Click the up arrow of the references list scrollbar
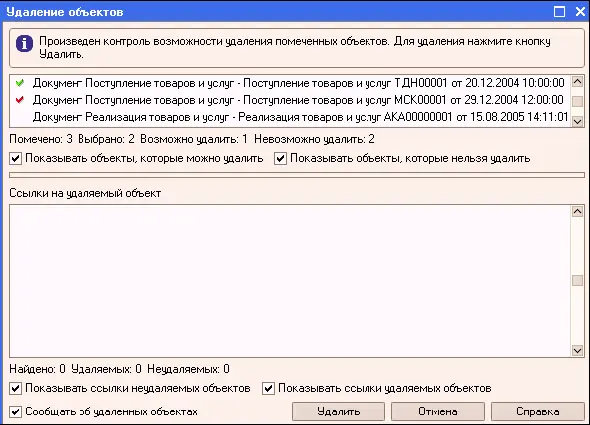 (577, 211)
